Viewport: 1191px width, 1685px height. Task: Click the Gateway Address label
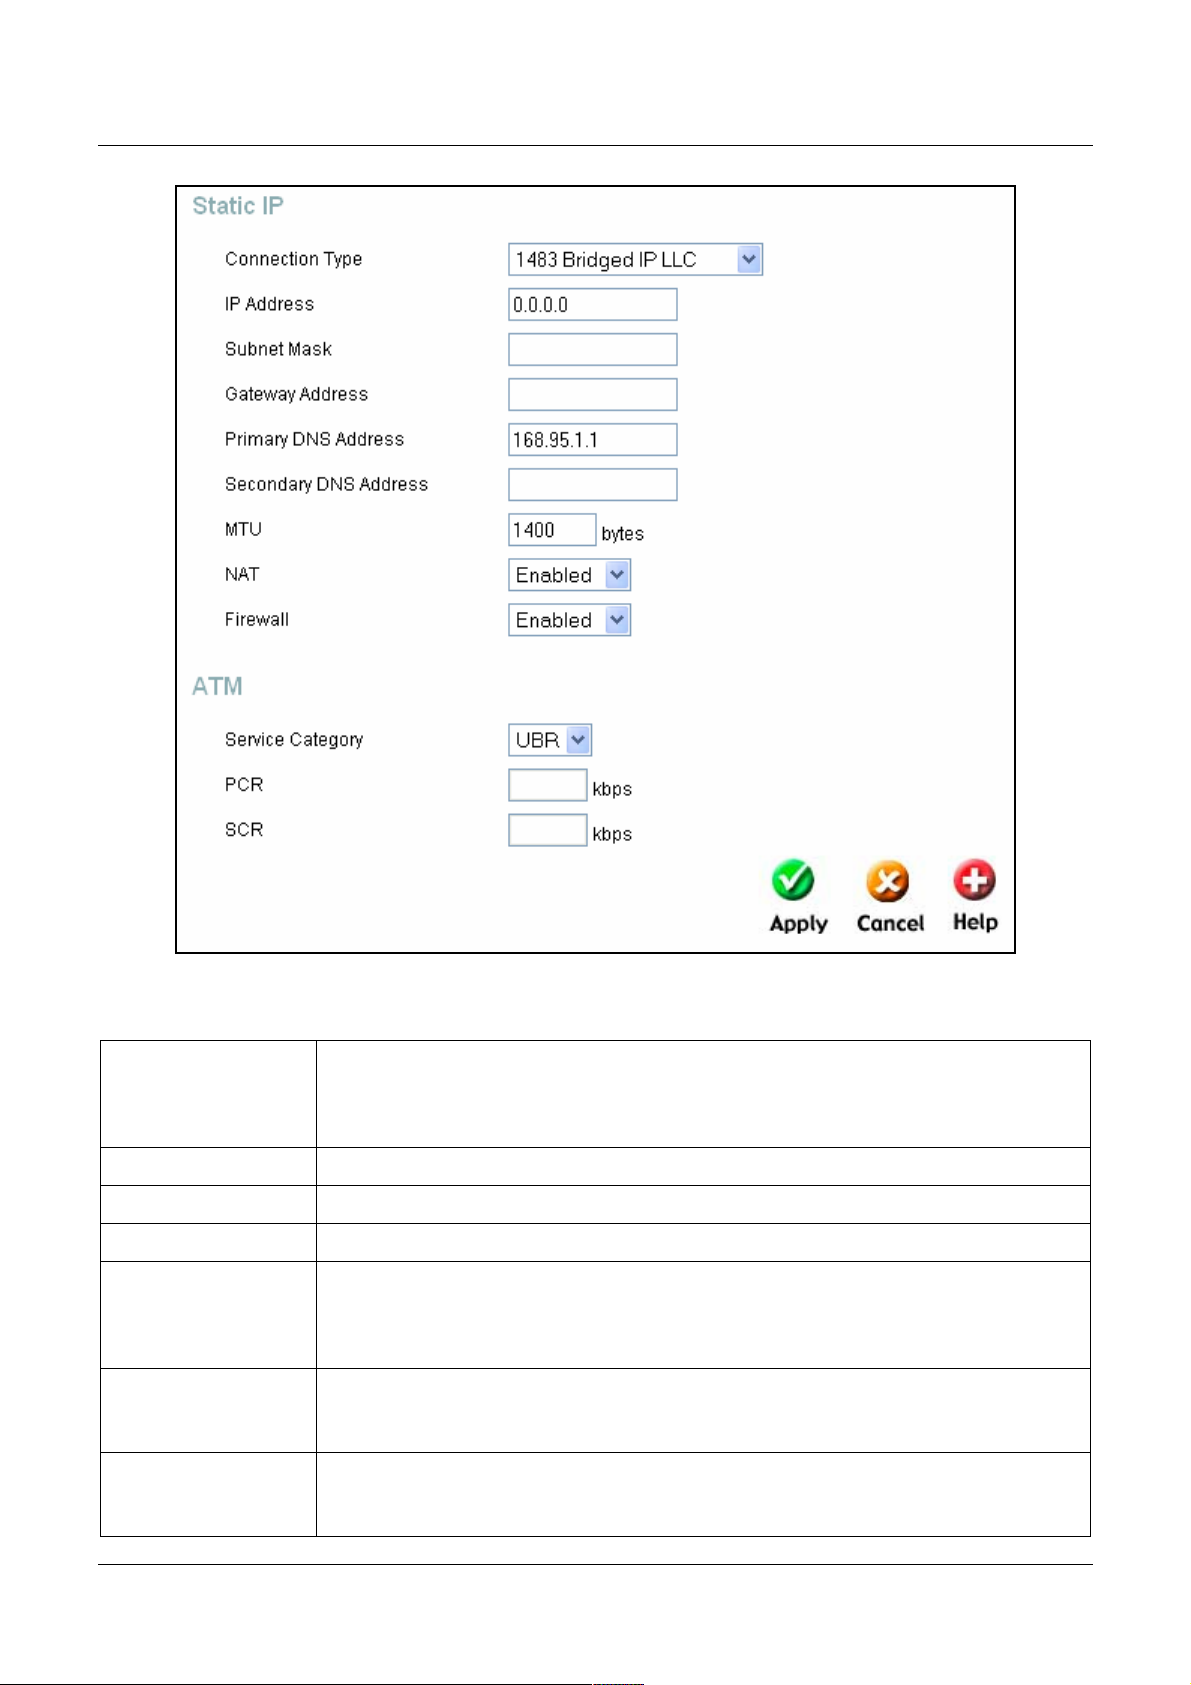coord(296,394)
